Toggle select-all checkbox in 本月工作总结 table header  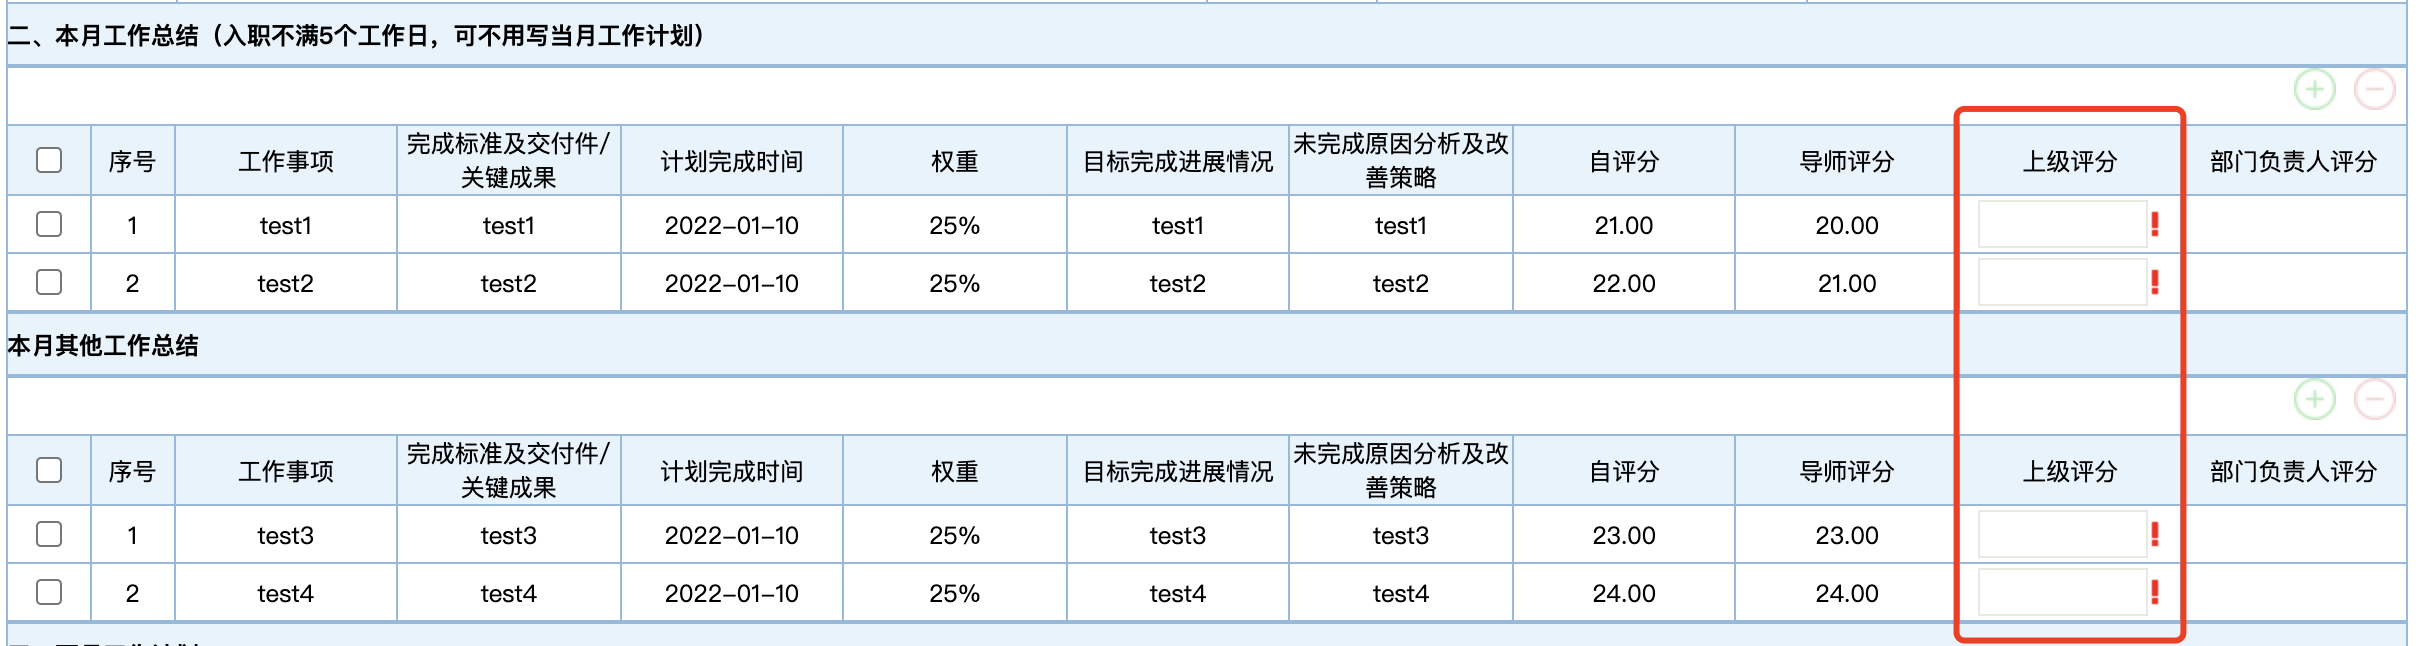[x=49, y=160]
